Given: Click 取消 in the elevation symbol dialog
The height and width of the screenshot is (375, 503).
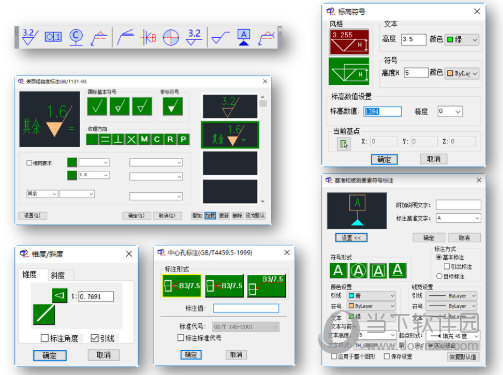Looking at the screenshot, I should [x=434, y=159].
